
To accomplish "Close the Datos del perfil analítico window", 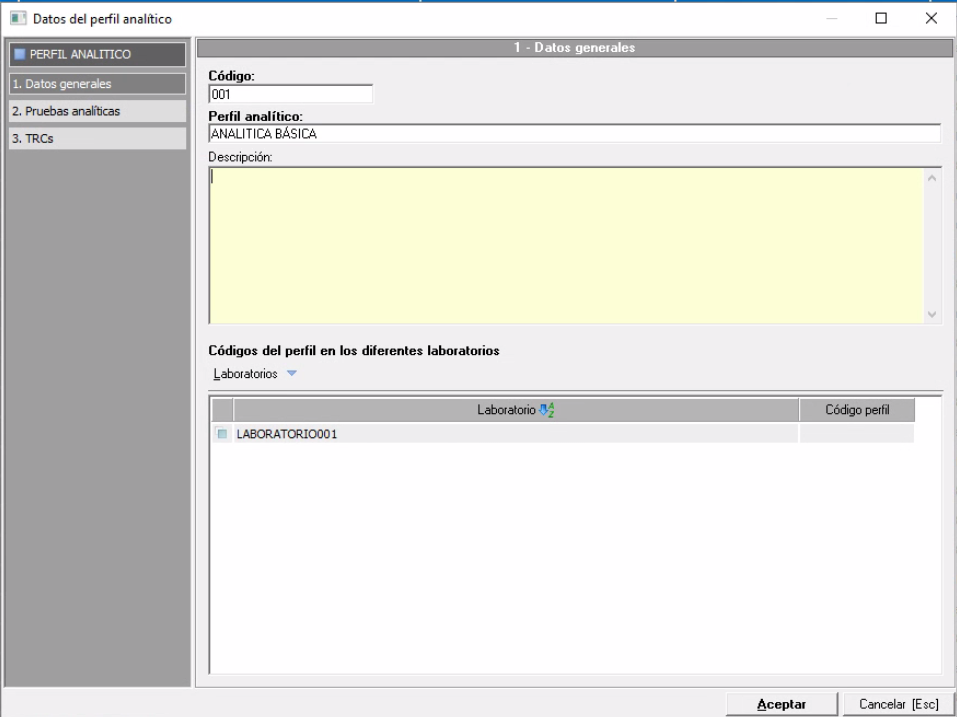I will (930, 18).
